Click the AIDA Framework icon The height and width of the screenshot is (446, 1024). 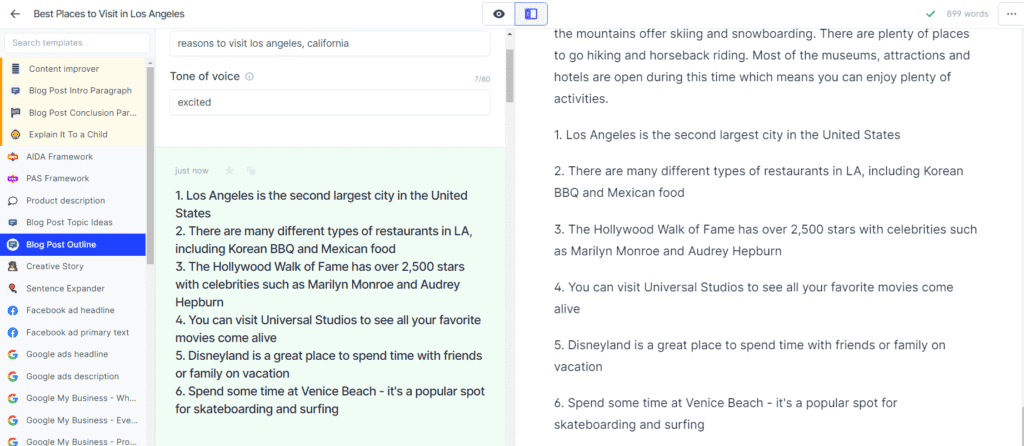[12, 157]
